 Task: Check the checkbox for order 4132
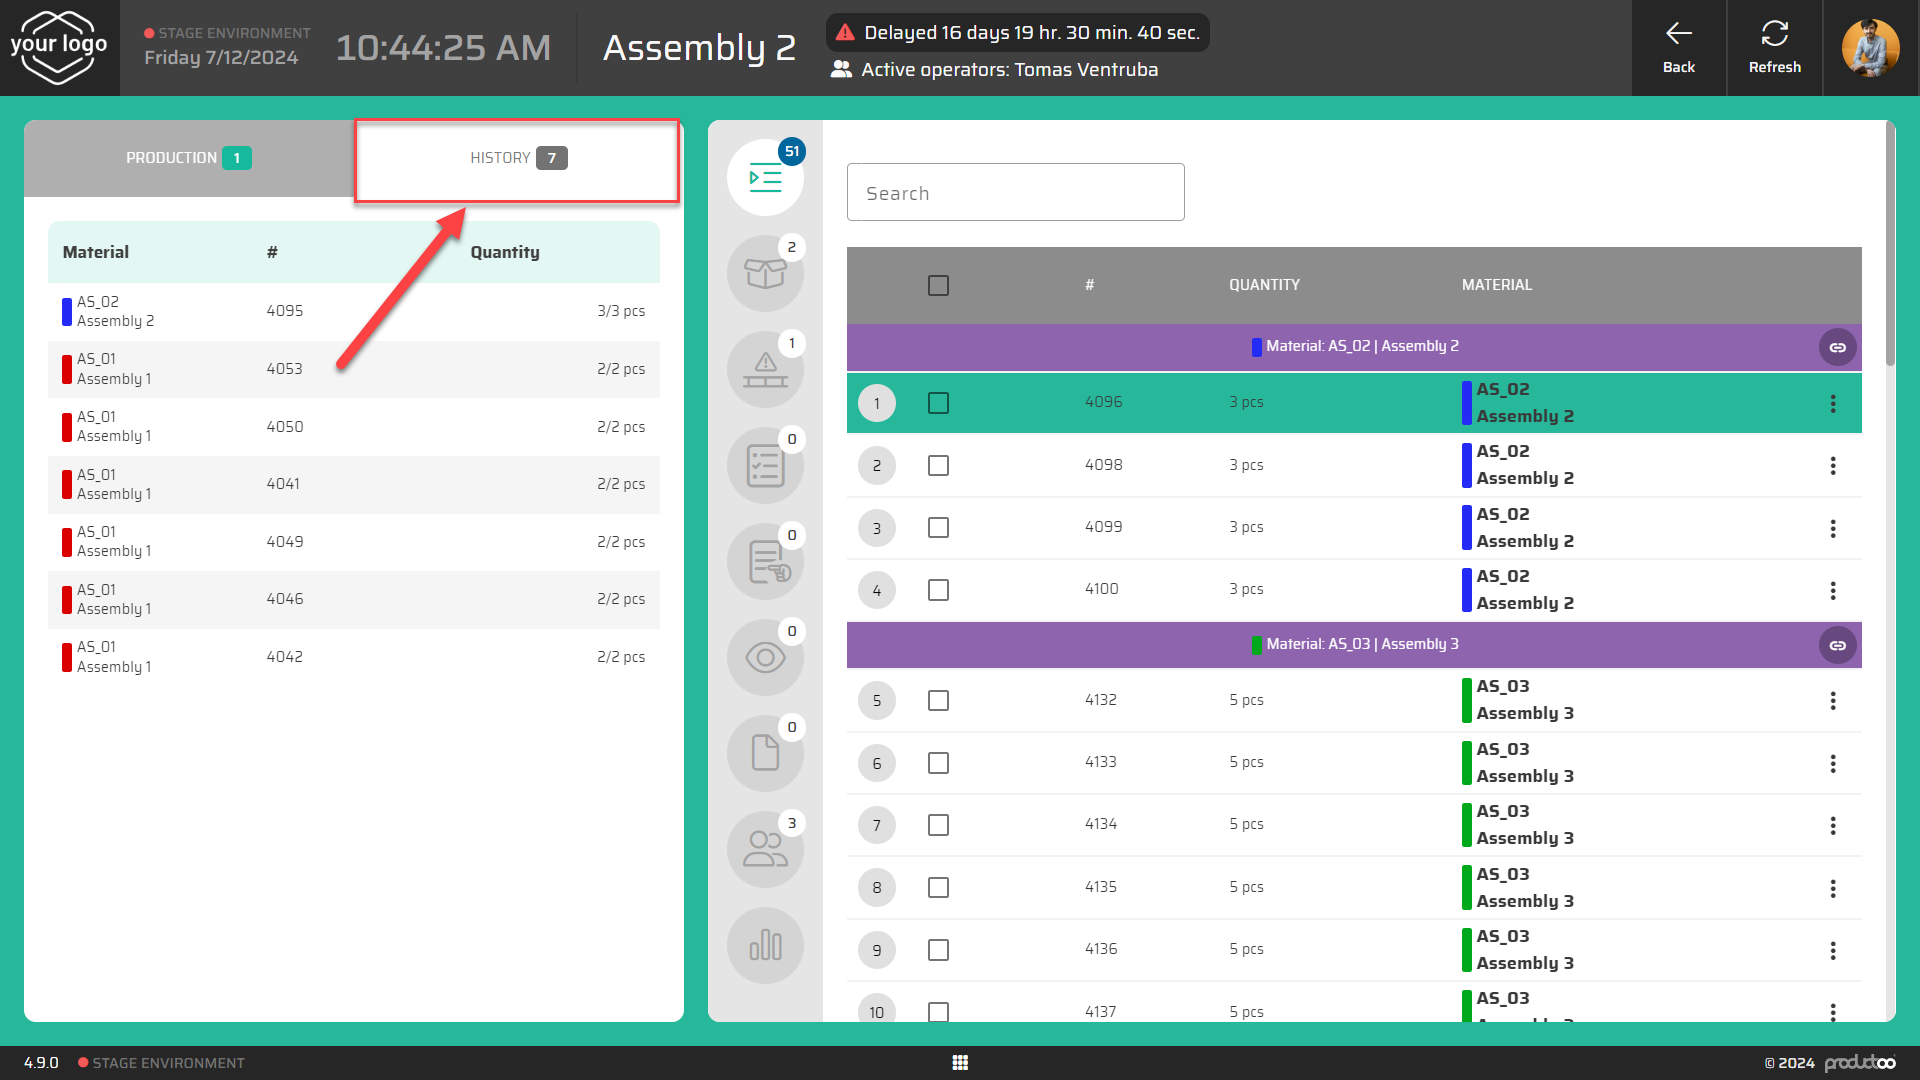[x=938, y=700]
